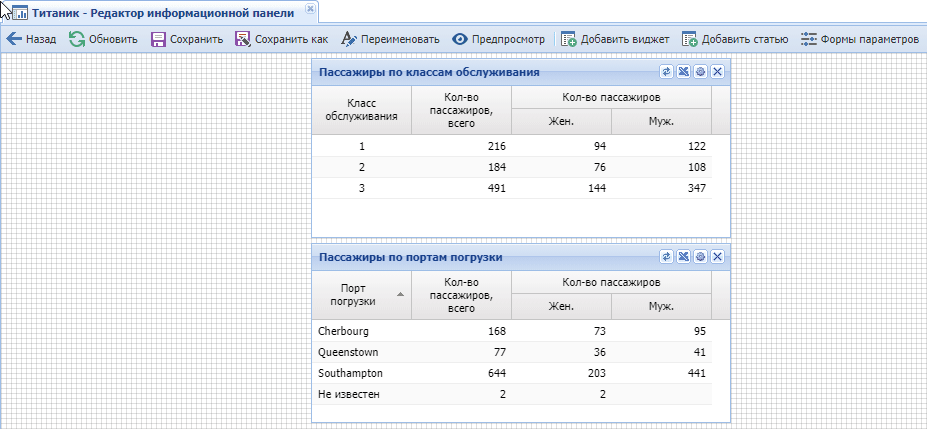Close the Пассажиры по портам погрузки widget

point(718,256)
